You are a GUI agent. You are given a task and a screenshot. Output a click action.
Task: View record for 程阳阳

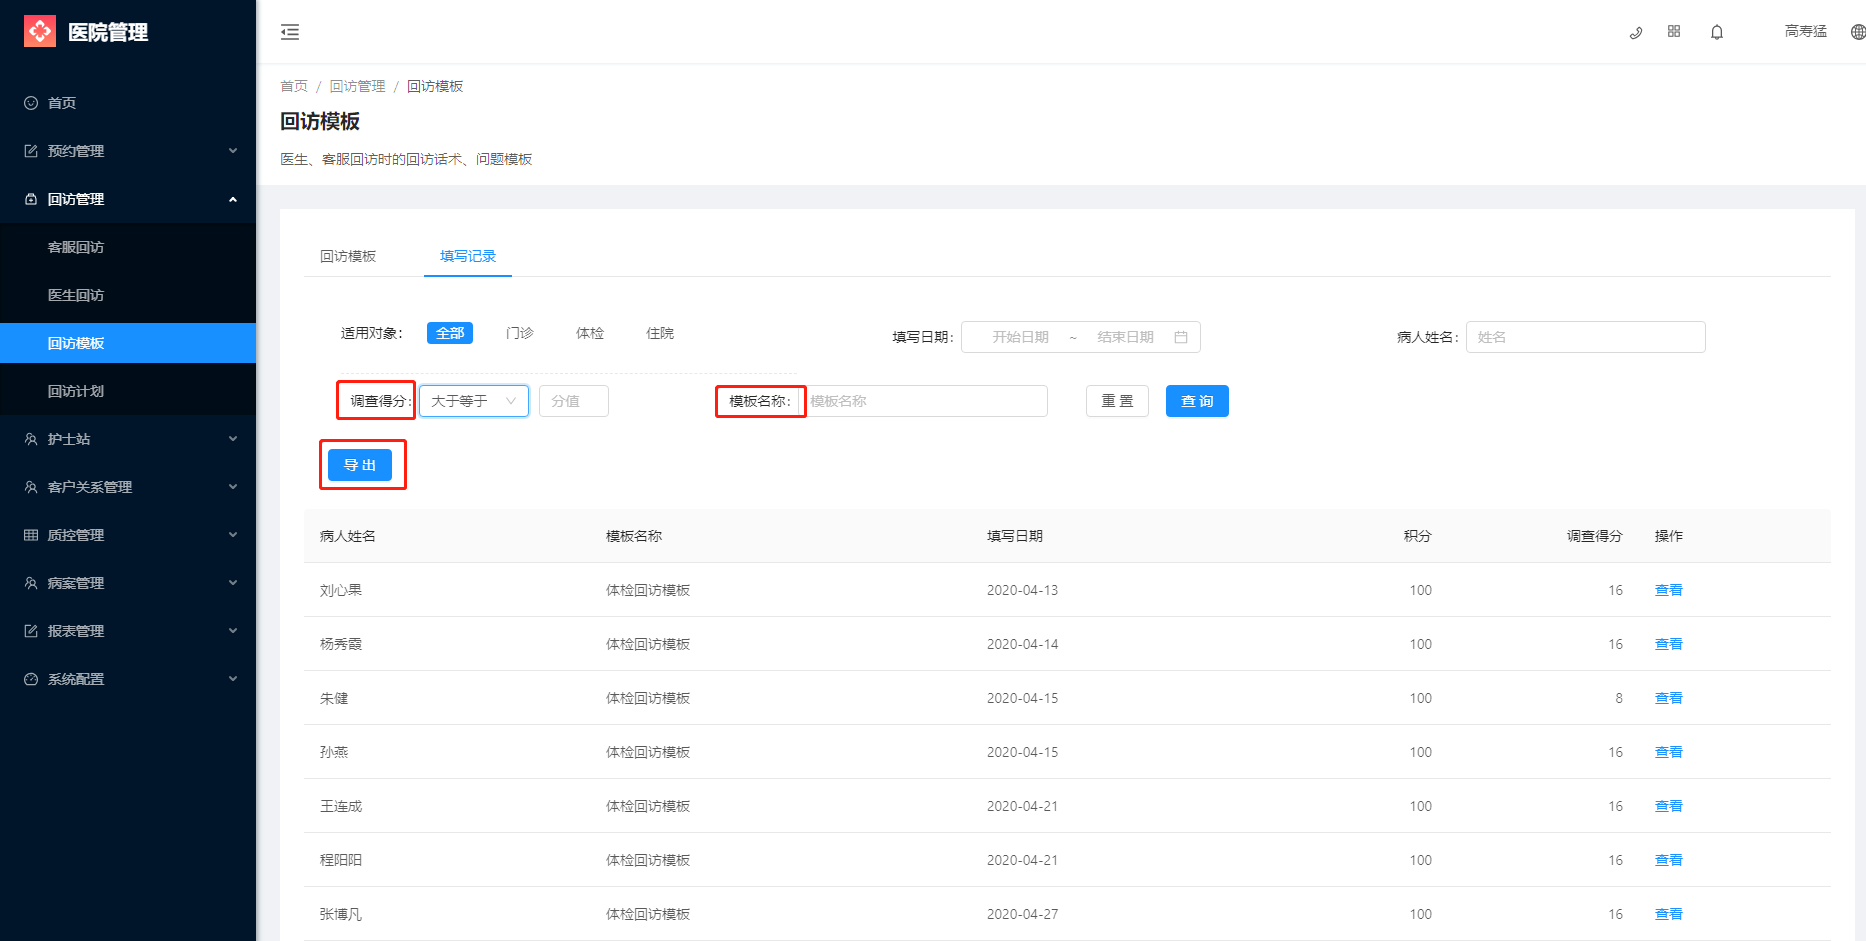click(1668, 860)
